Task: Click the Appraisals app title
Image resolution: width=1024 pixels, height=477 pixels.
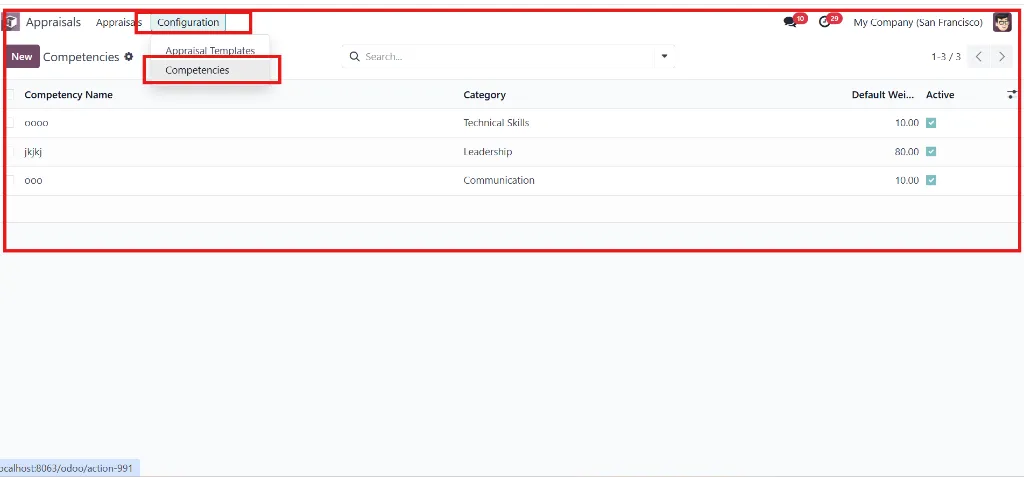Action: tap(54, 22)
